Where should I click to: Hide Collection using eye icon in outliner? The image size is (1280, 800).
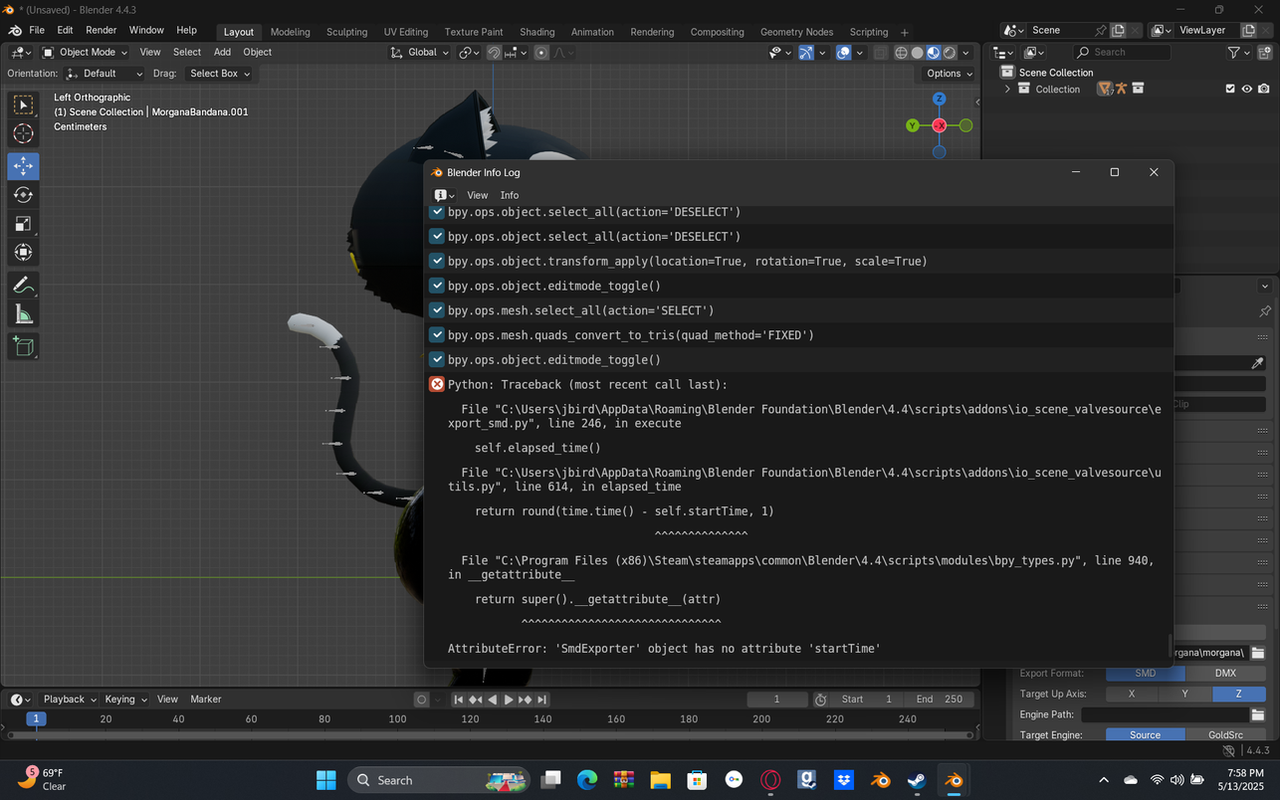tap(1247, 89)
